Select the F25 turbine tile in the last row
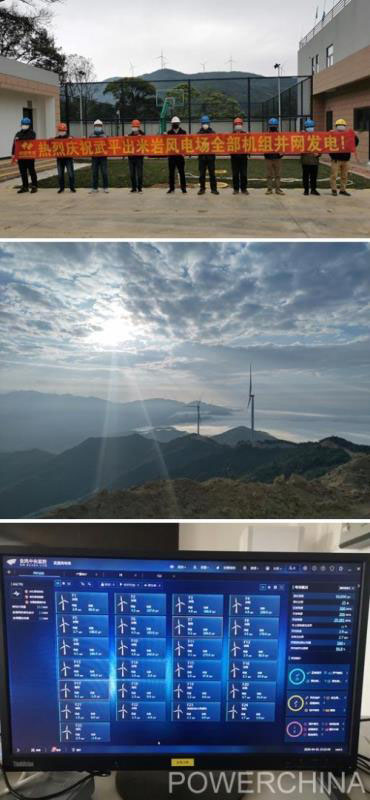The image size is (370, 800). [x=85, y=732]
